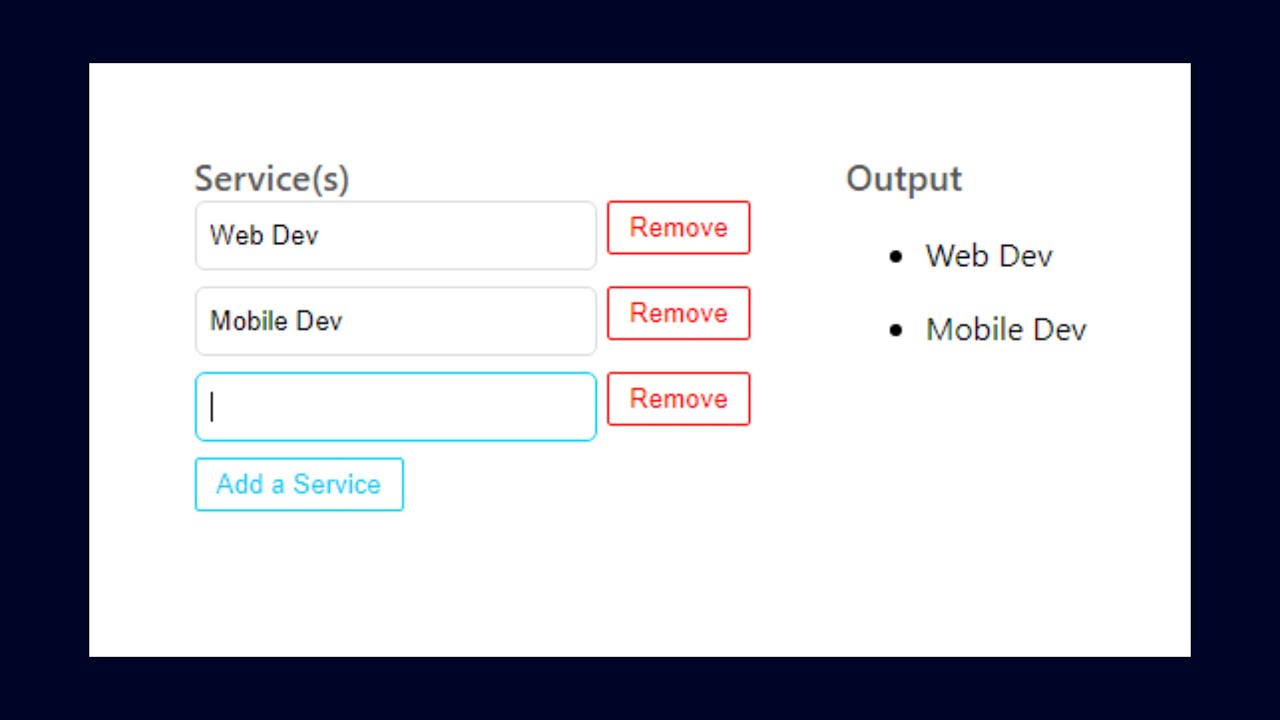Select Web Dev in the Output list
The width and height of the screenshot is (1280, 720).
pyautogui.click(x=989, y=256)
